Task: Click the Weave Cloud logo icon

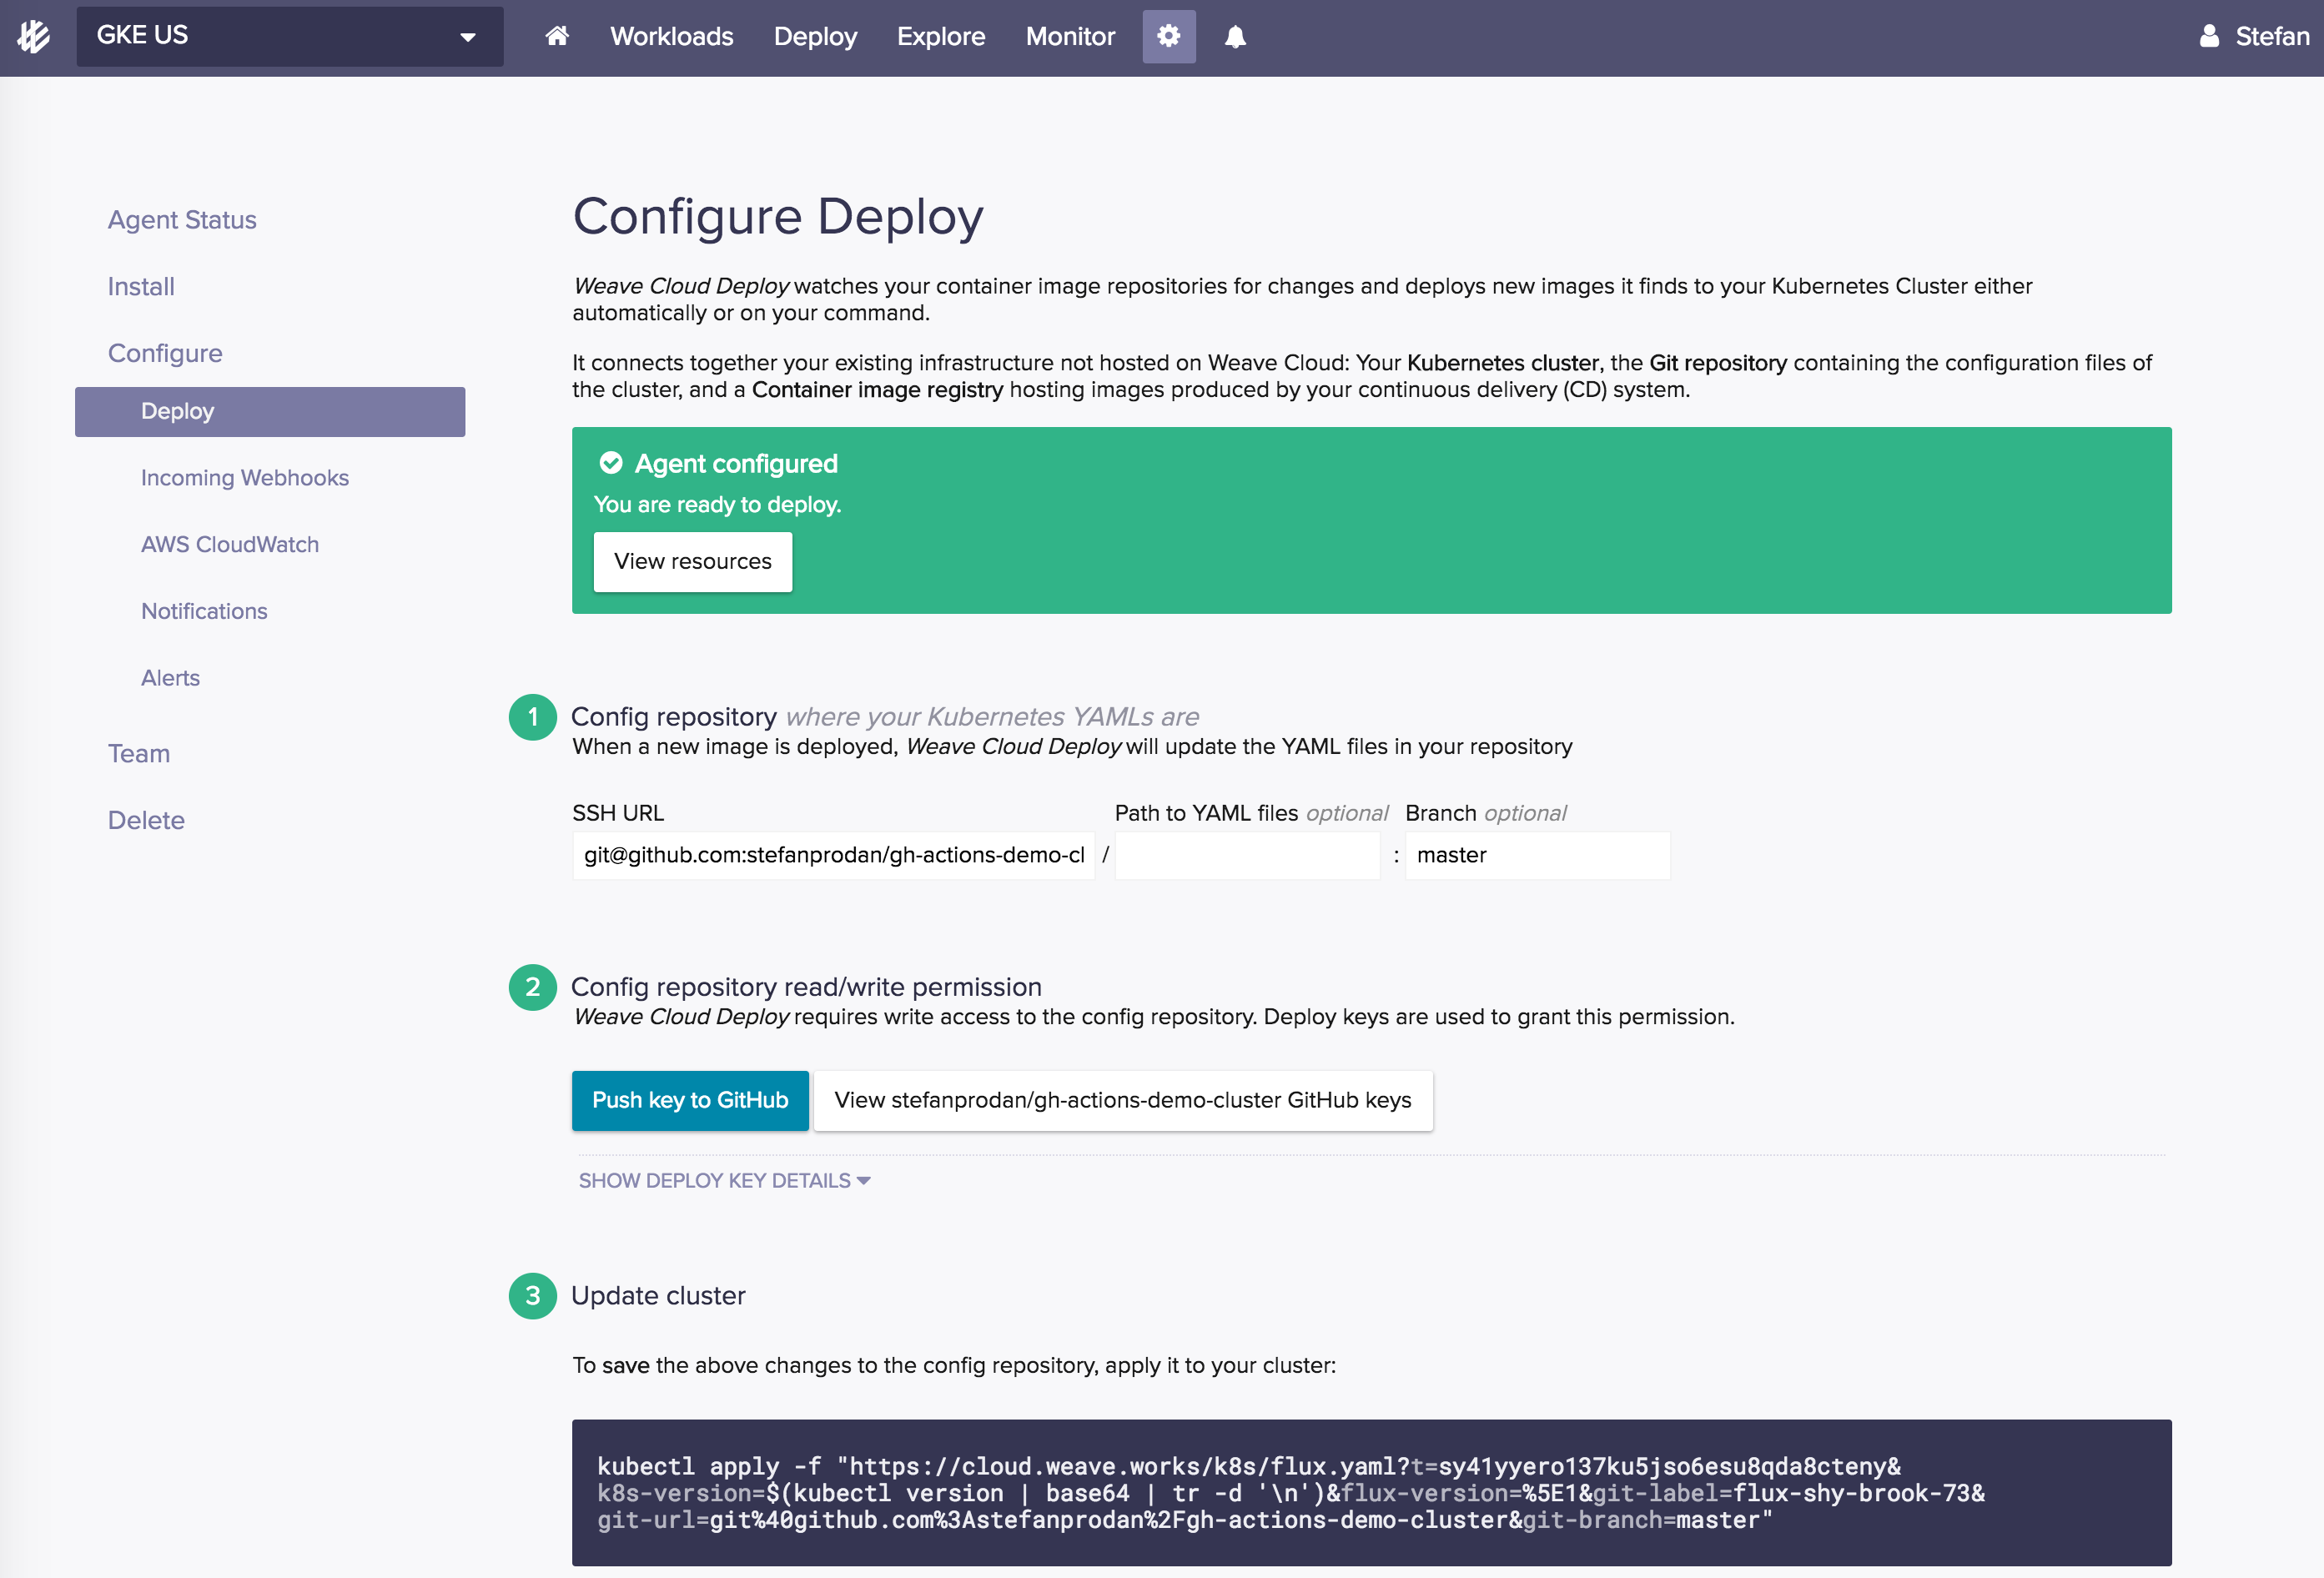Action: coord(34,37)
